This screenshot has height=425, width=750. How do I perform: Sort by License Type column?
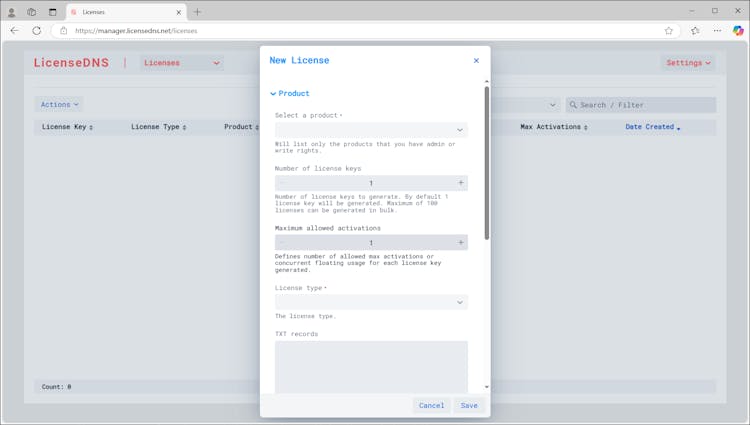point(158,127)
